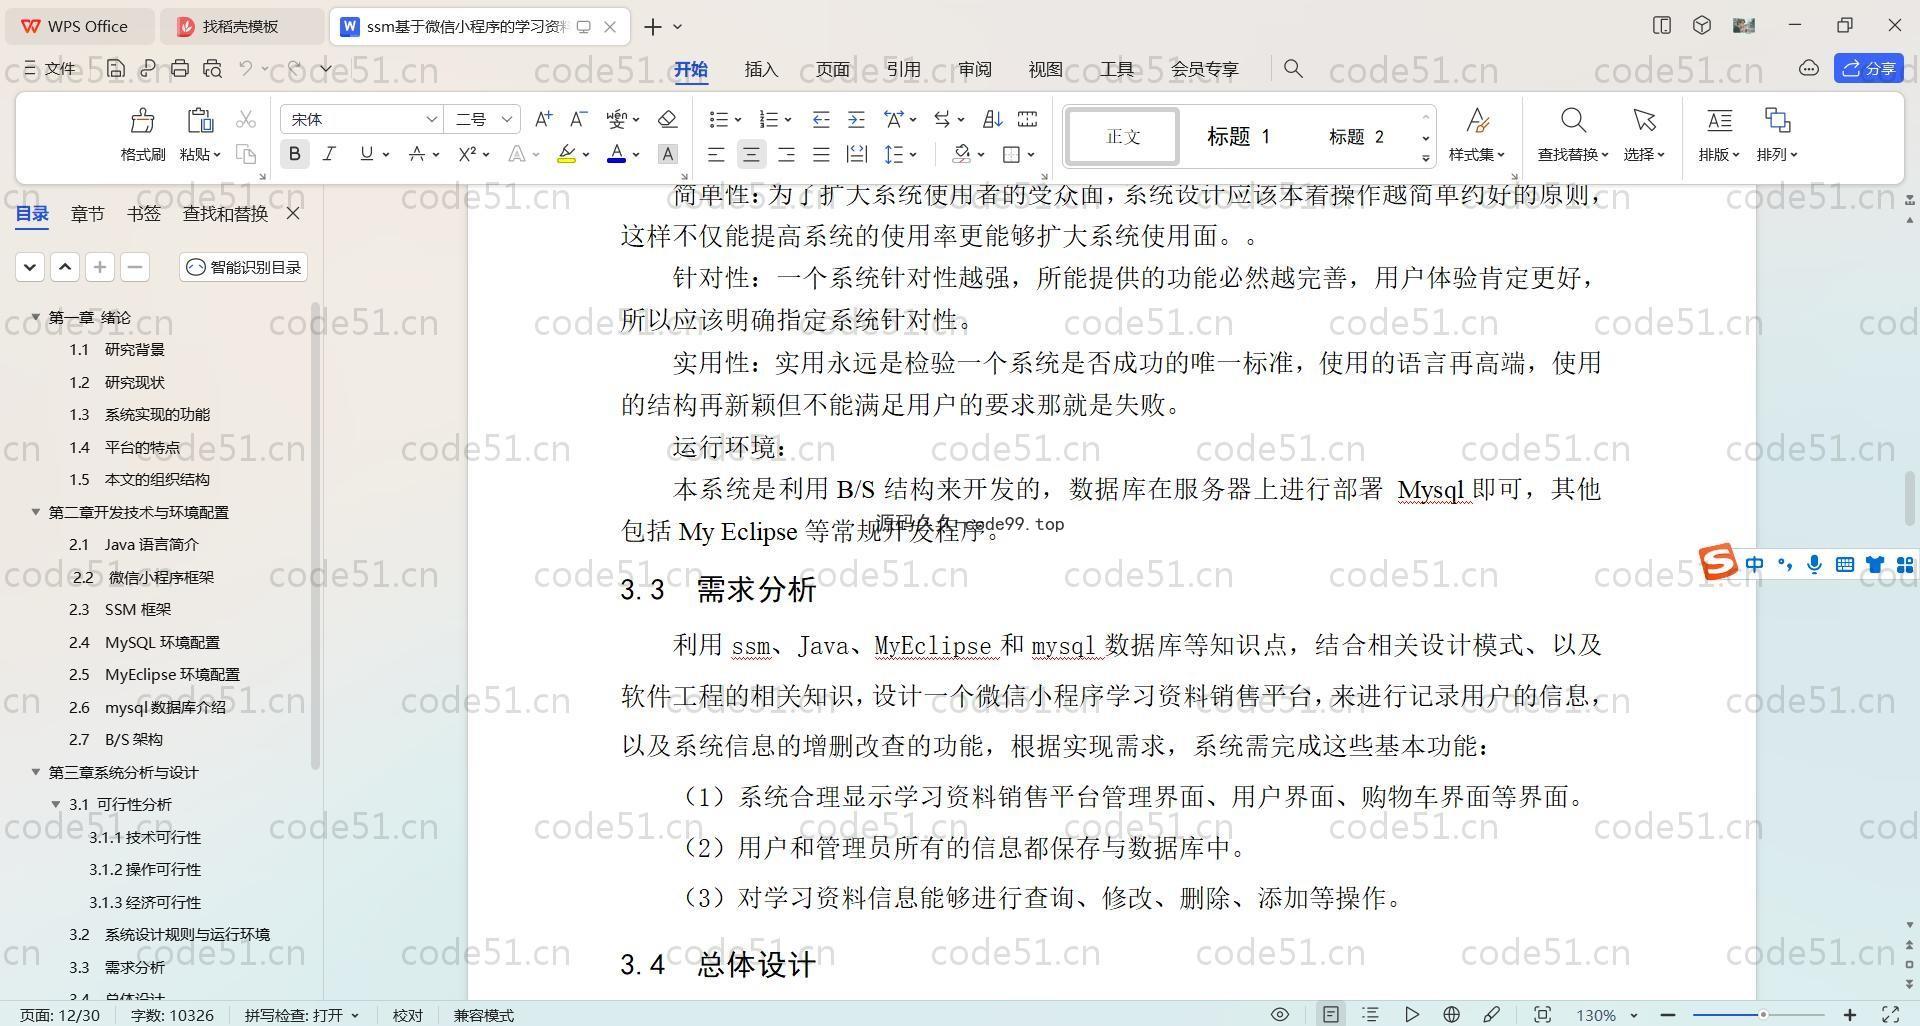This screenshot has height=1026, width=1920.
Task: Open the 选择 select dropdown
Action: 1643,154
